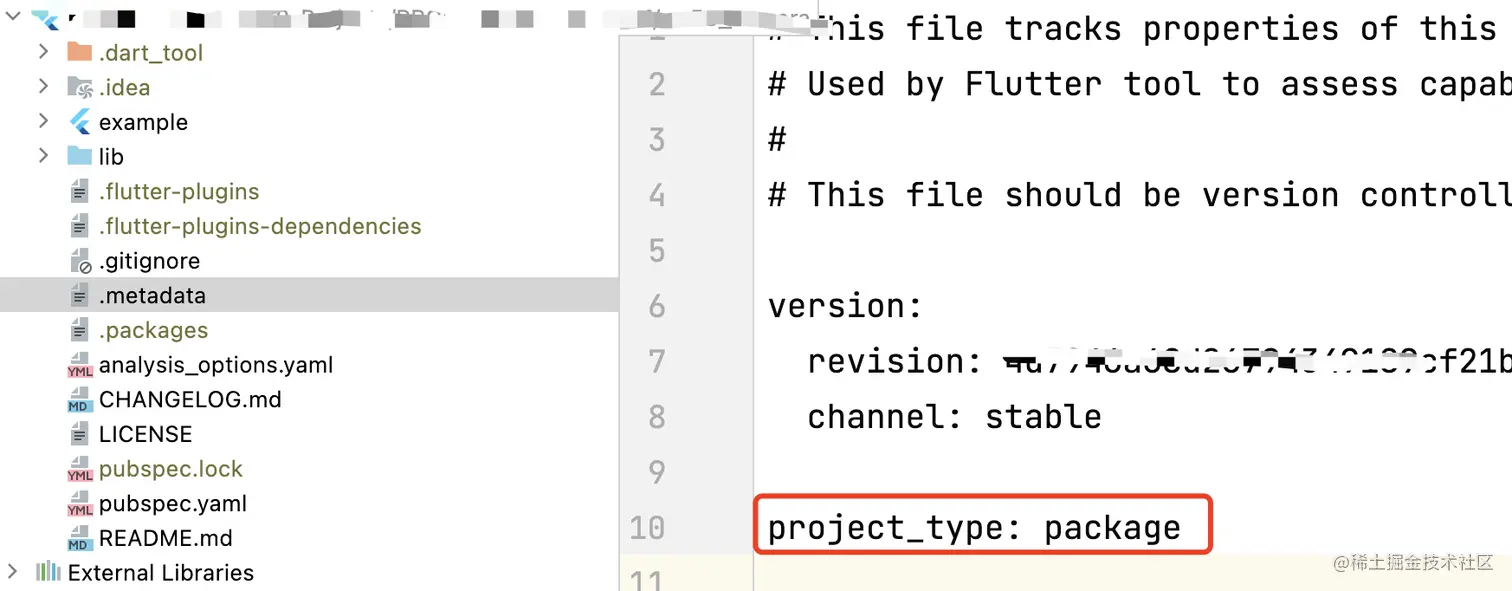Click the .packages file entry
The width and height of the screenshot is (1512, 591).
(x=153, y=330)
